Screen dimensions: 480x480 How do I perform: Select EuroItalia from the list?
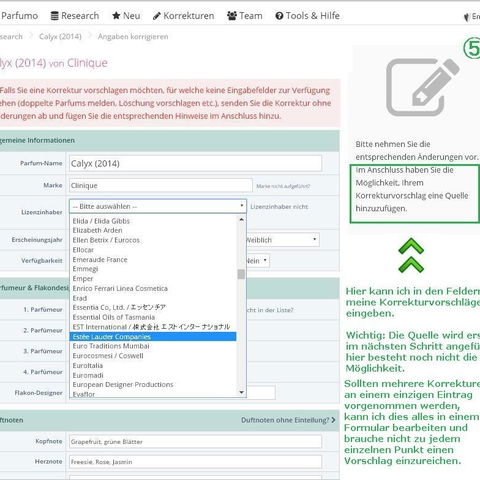click(x=153, y=365)
